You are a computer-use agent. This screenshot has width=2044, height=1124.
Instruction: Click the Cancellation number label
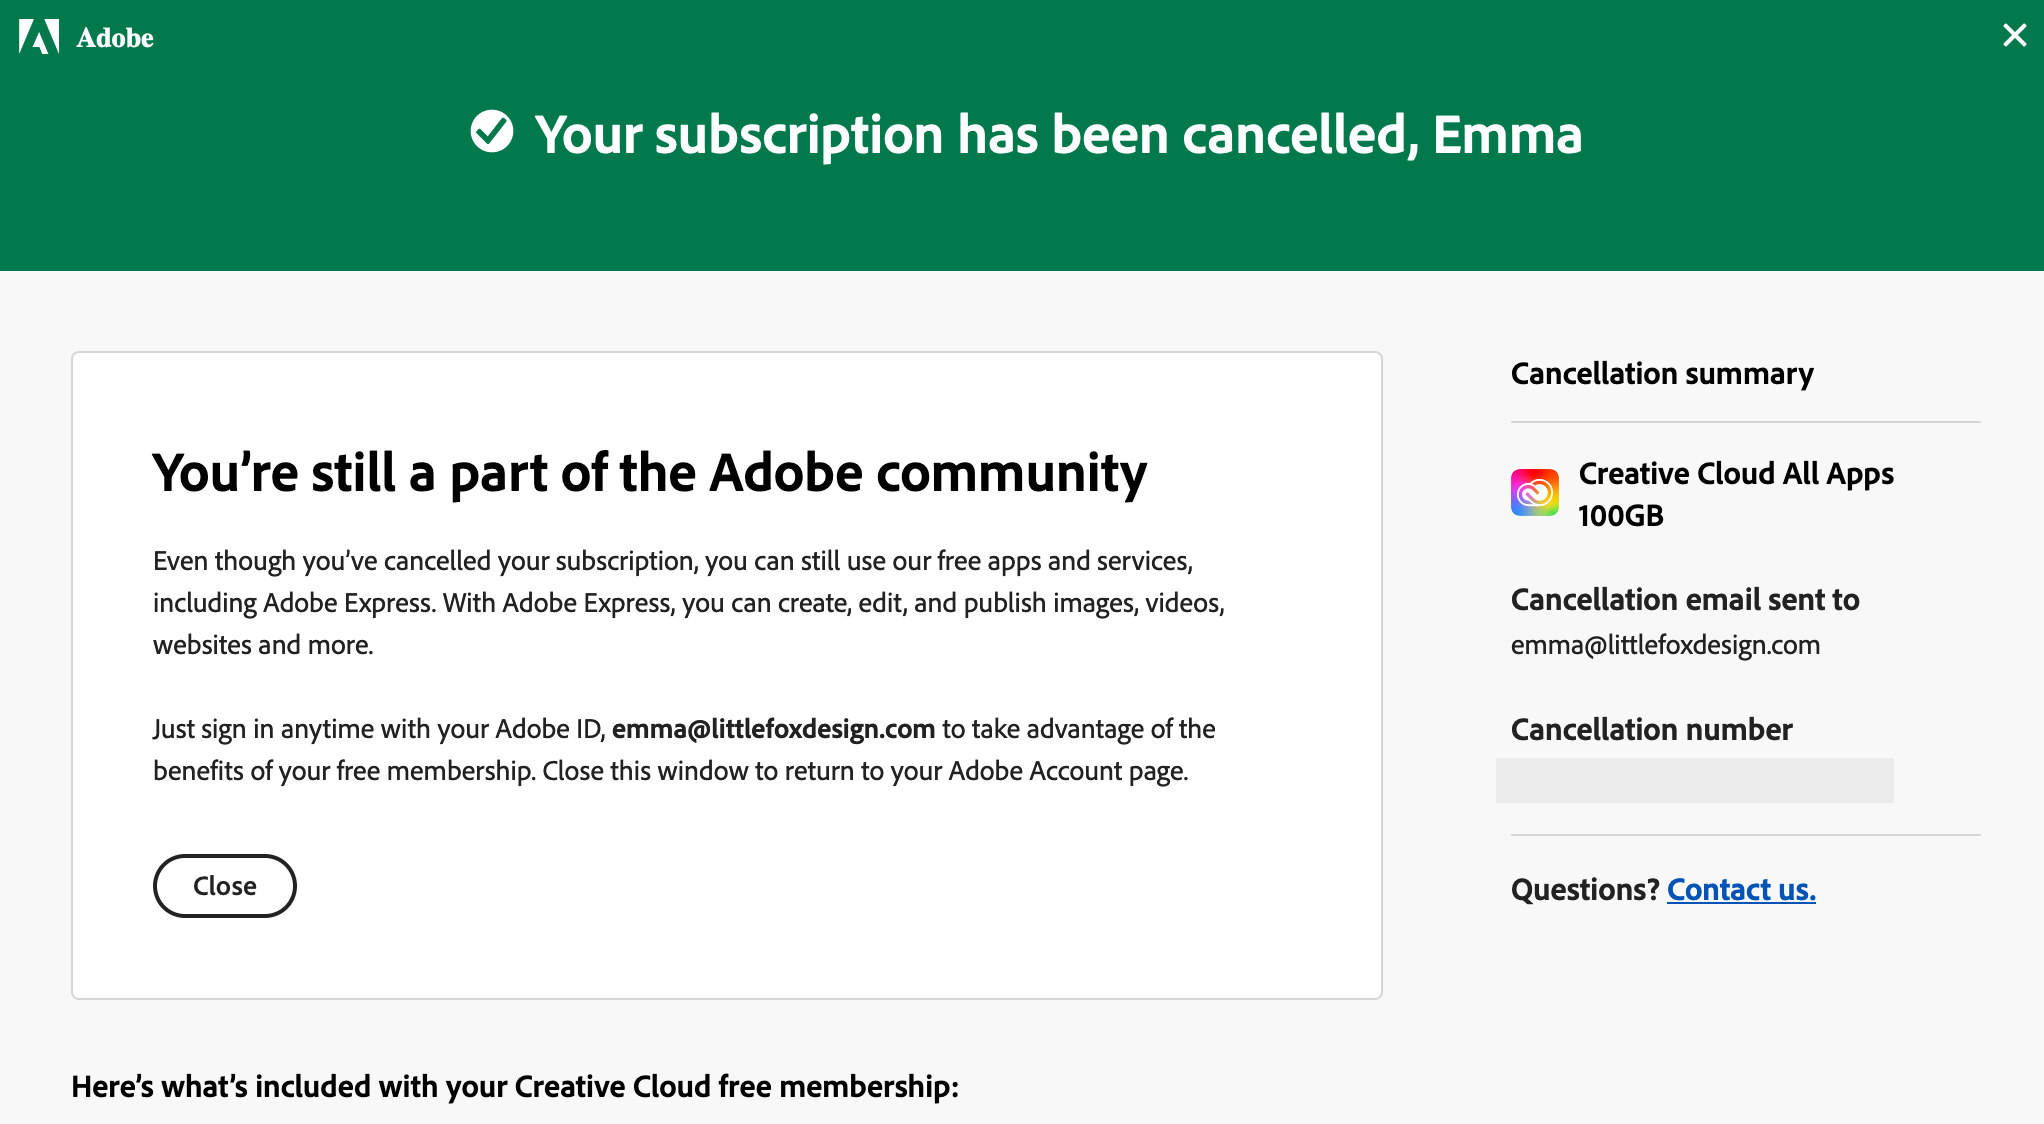(x=1651, y=730)
